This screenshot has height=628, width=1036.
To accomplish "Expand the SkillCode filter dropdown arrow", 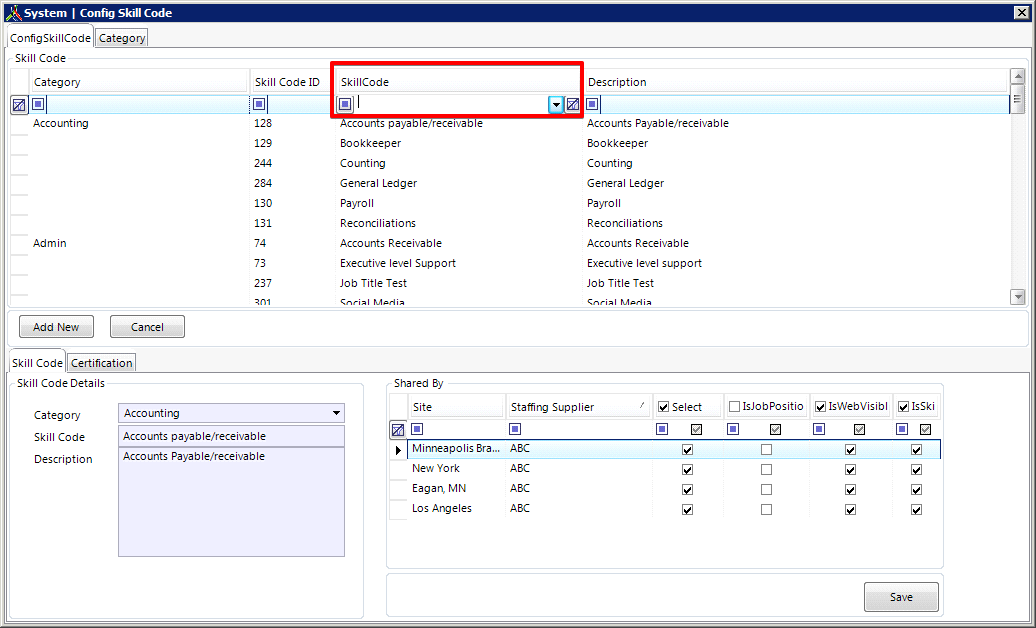I will coord(556,104).
